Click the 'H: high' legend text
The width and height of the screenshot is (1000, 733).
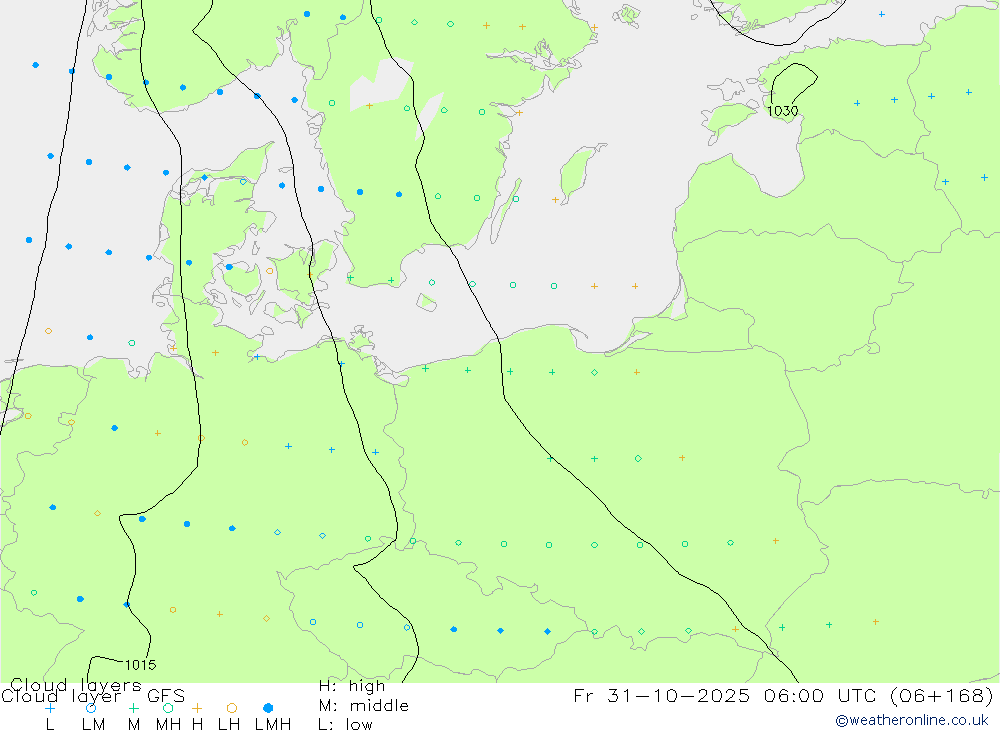point(351,686)
